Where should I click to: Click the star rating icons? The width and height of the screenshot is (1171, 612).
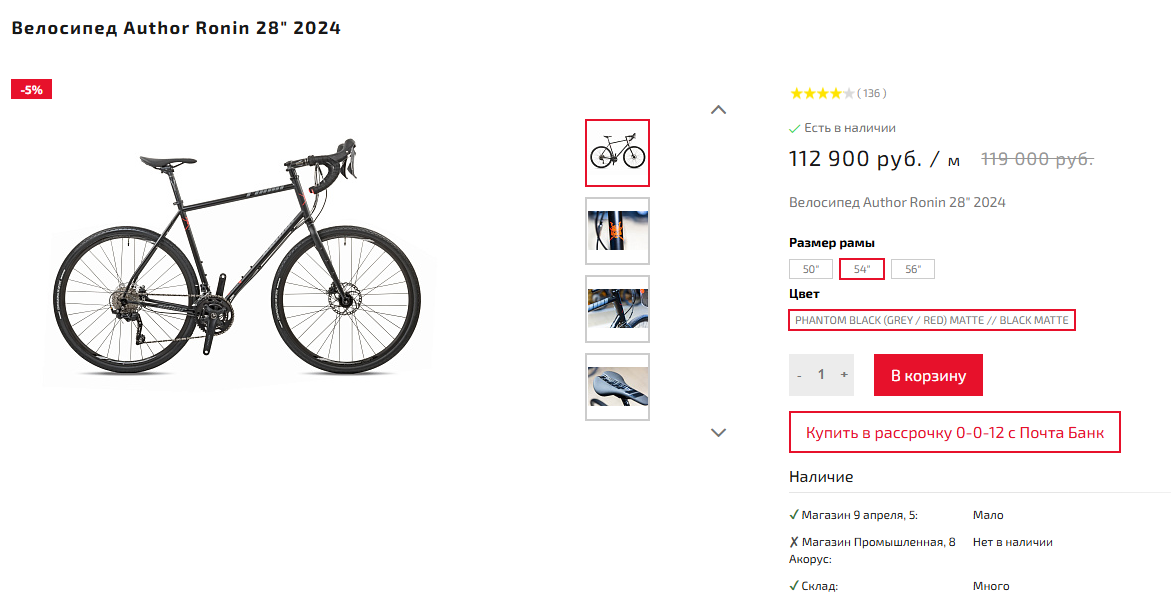tap(821, 94)
